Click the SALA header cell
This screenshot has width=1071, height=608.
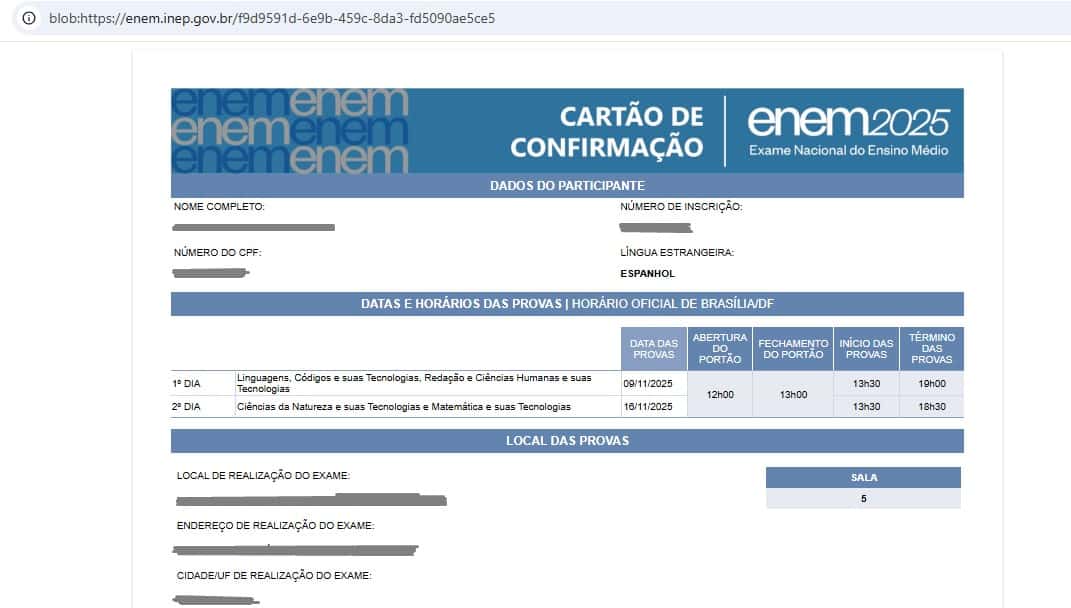[863, 477]
